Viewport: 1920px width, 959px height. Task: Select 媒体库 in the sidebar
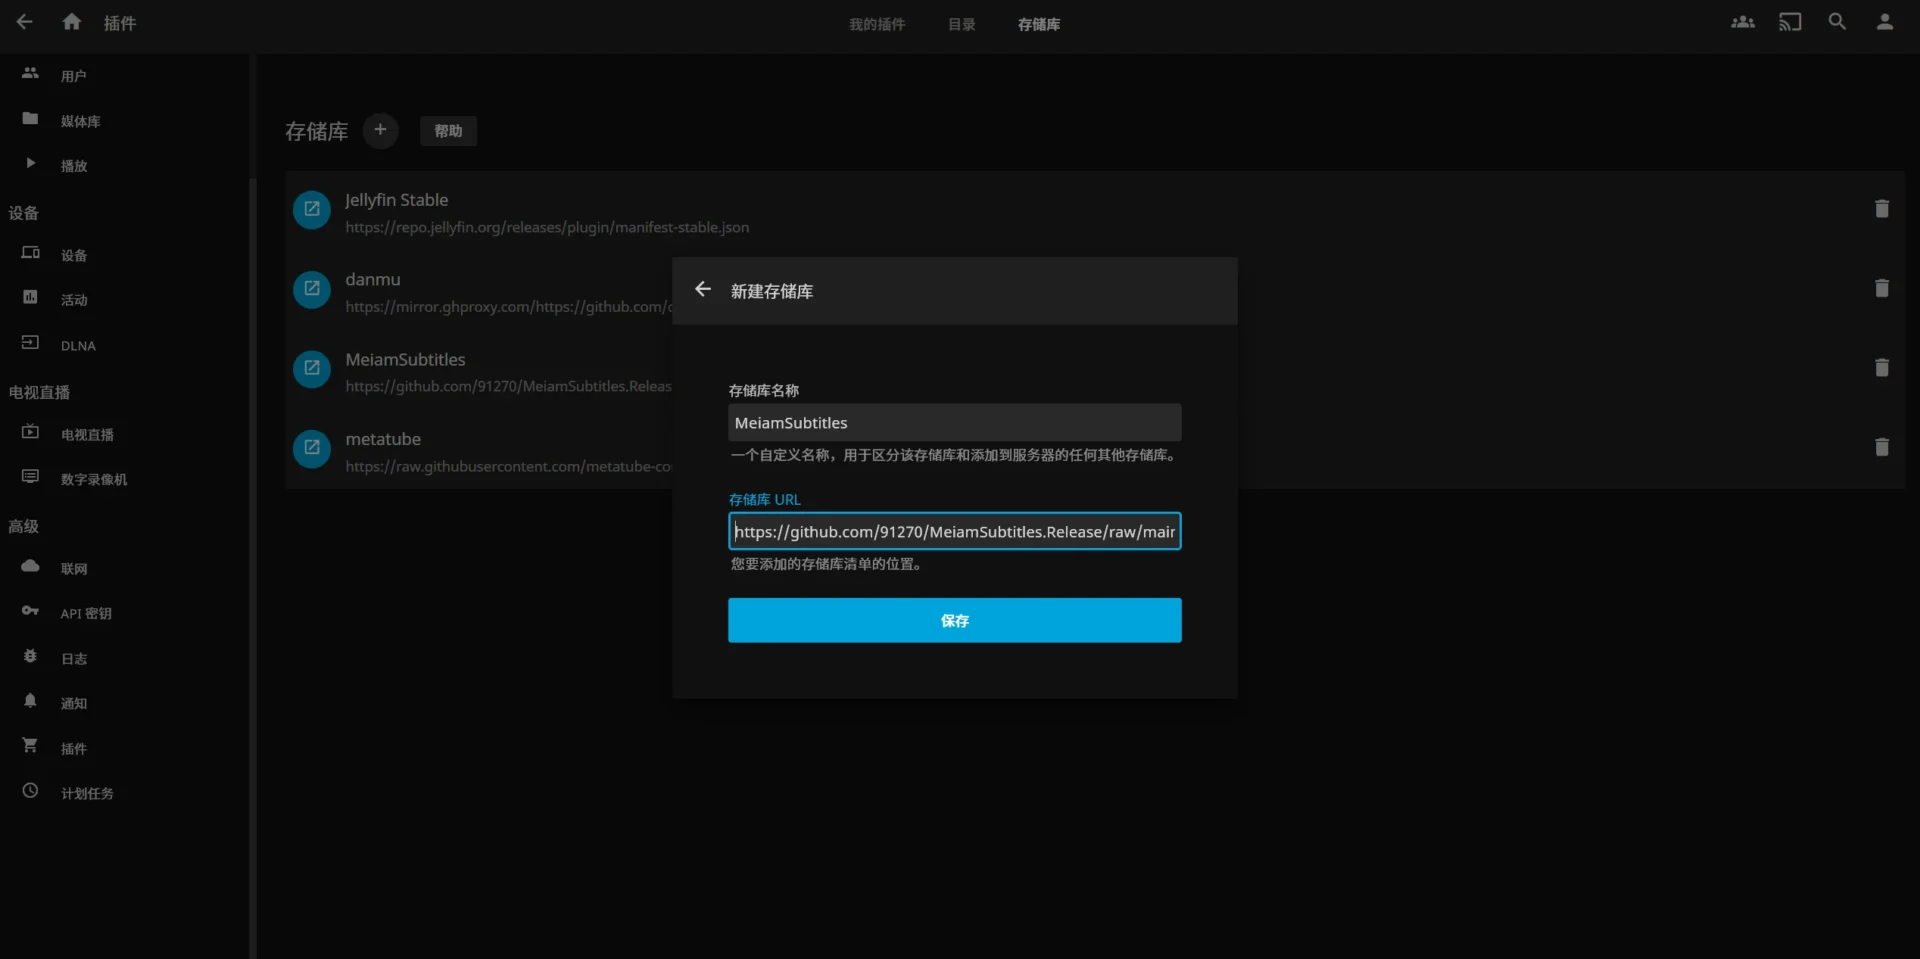tap(80, 121)
